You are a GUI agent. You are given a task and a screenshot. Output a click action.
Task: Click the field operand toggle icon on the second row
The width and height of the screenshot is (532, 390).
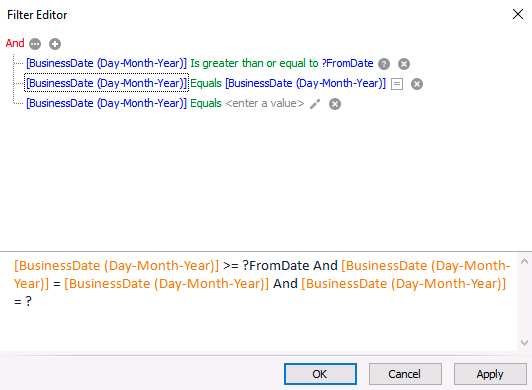point(397,84)
